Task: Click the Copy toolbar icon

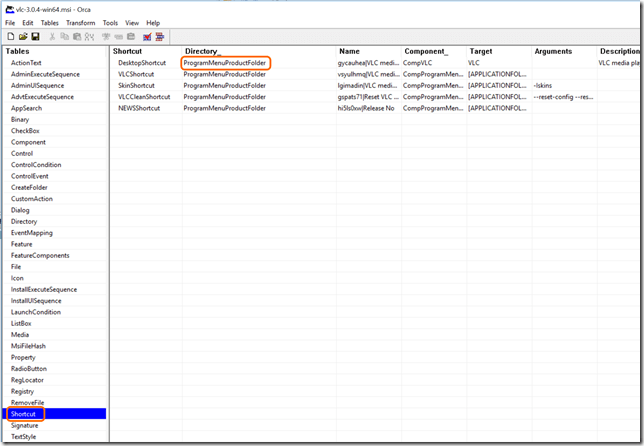Action: [64, 36]
